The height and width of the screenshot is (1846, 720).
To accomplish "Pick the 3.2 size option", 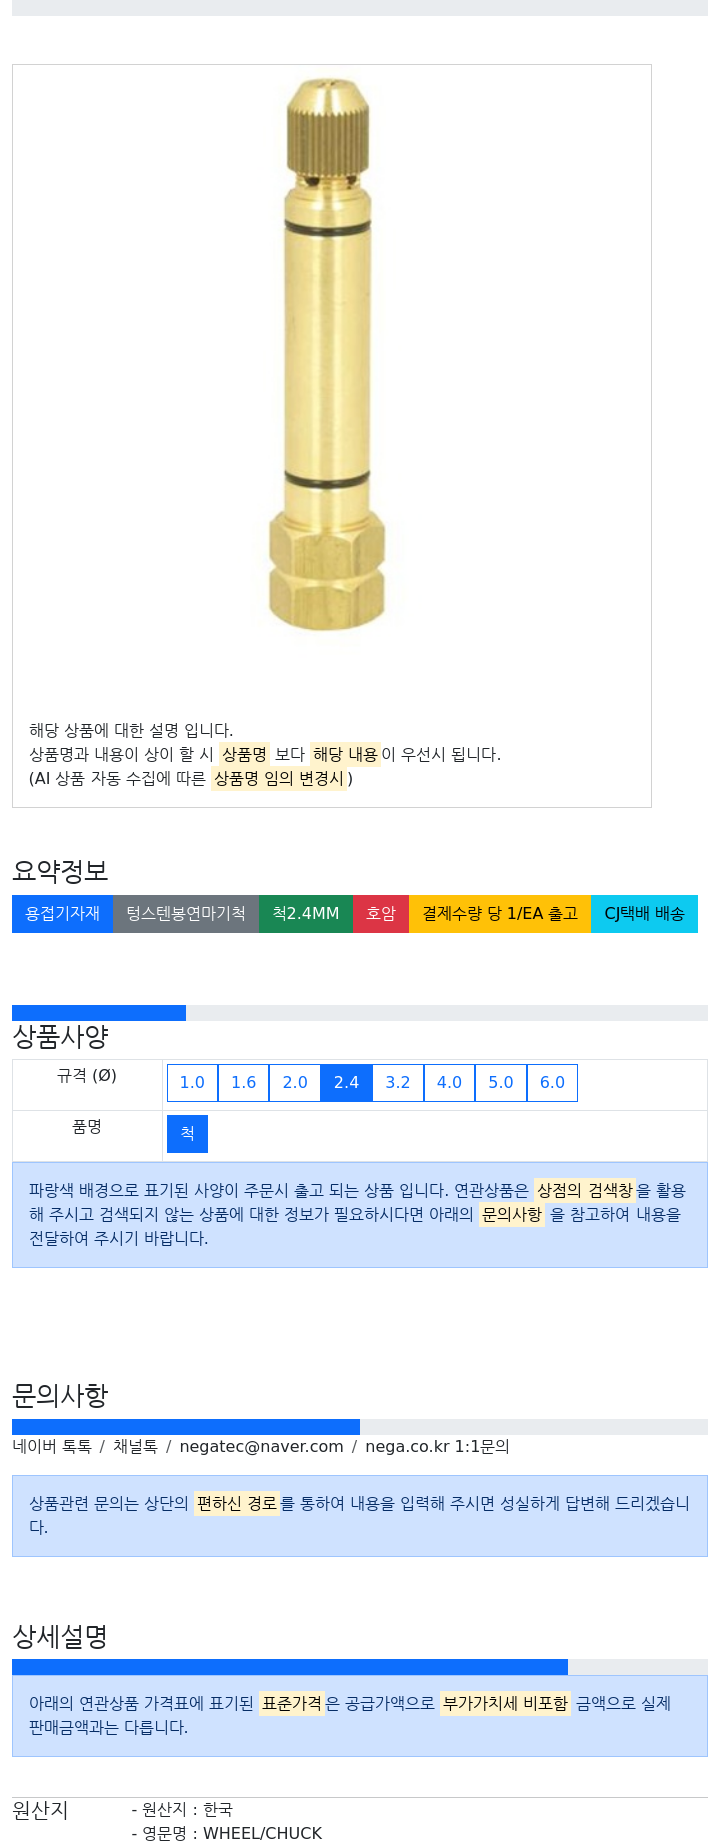I will [x=398, y=1082].
